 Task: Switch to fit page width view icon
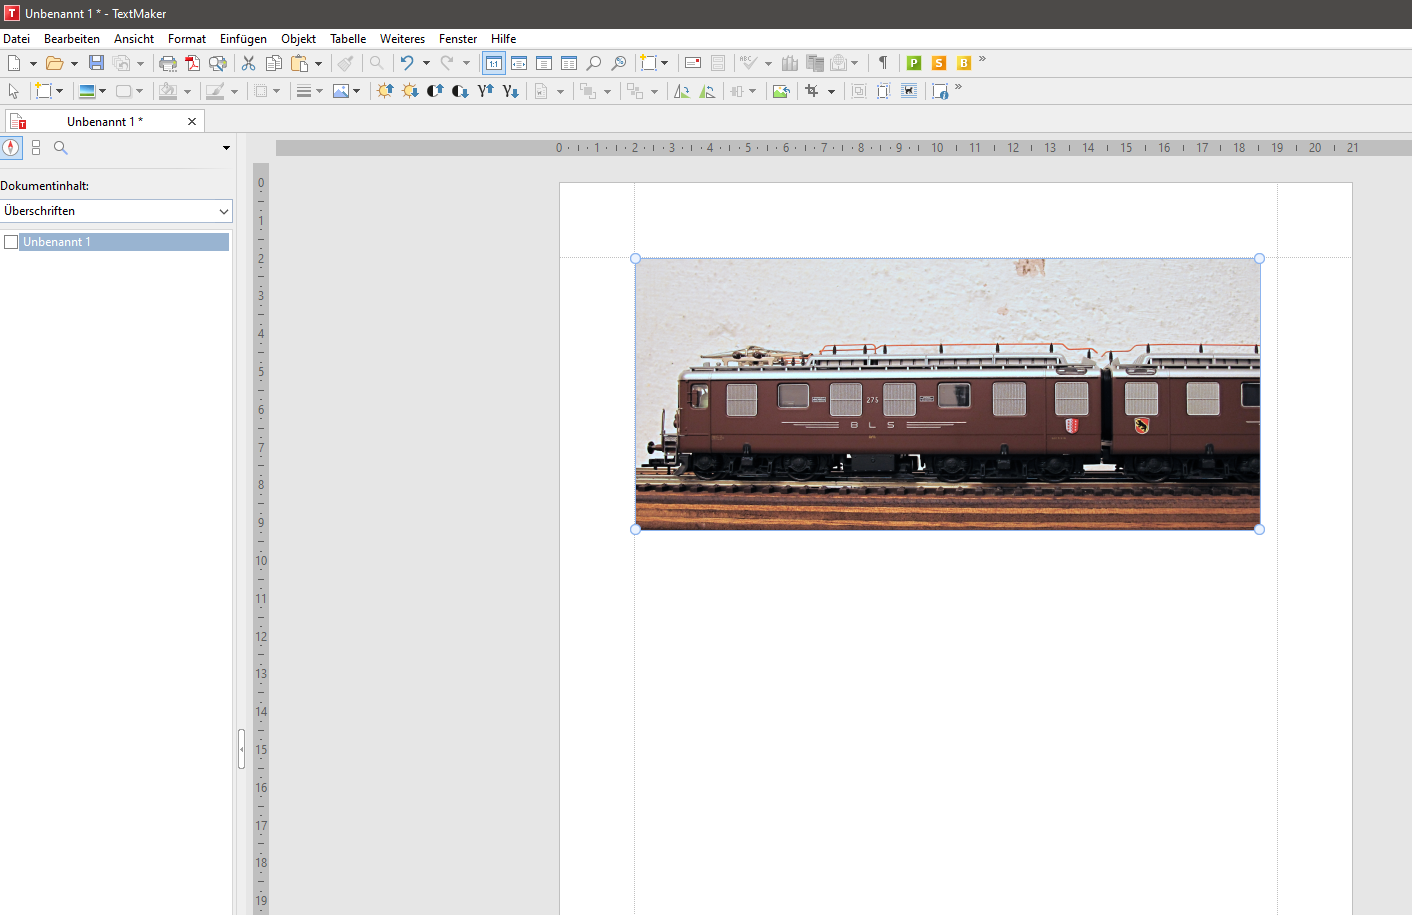pyautogui.click(x=519, y=63)
